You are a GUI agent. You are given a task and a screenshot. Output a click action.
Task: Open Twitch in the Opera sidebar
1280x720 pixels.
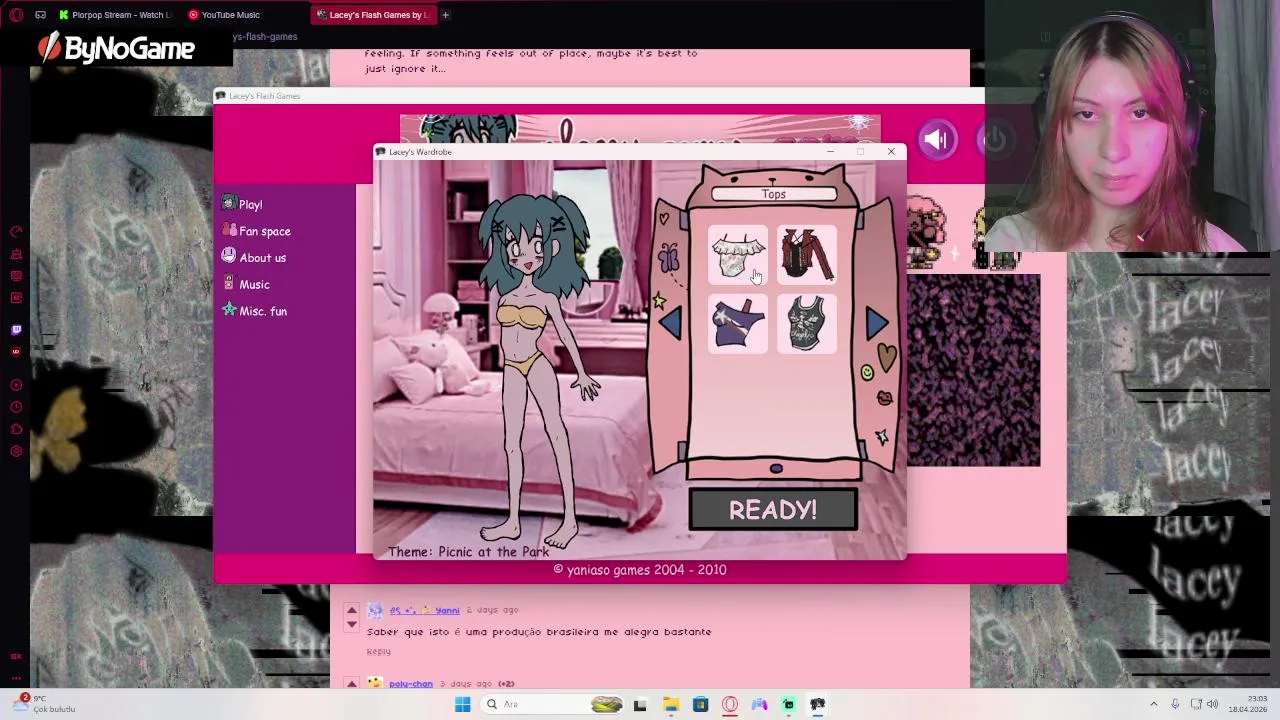(16, 330)
